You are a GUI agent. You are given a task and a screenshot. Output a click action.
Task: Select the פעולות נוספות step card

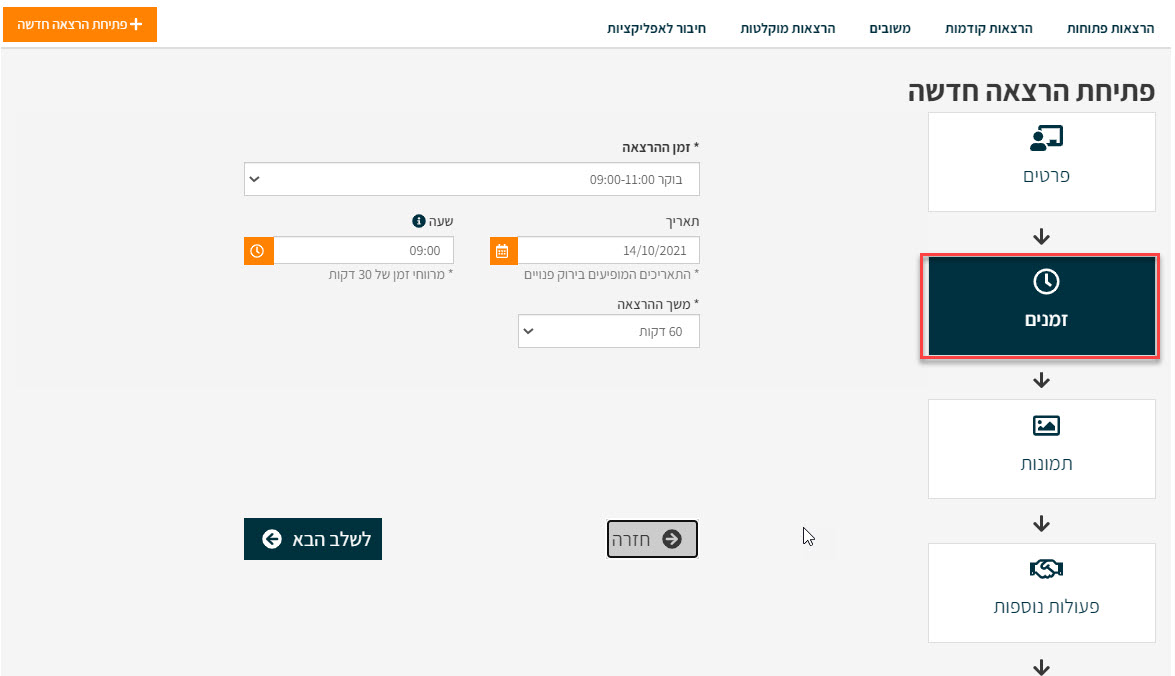click(x=1042, y=593)
